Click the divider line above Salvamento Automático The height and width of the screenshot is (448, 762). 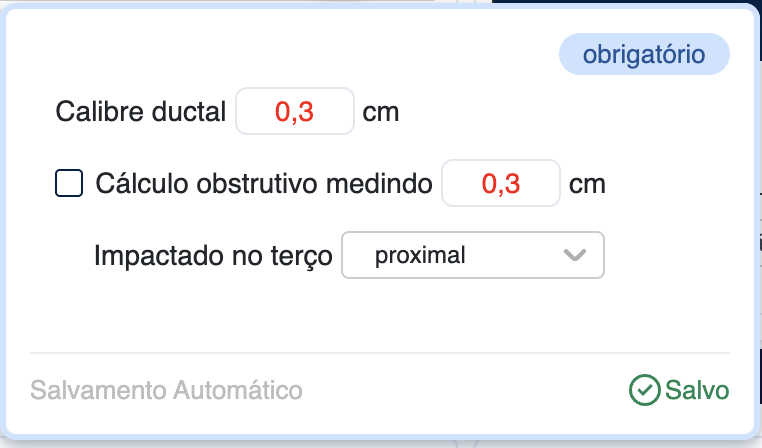380,353
